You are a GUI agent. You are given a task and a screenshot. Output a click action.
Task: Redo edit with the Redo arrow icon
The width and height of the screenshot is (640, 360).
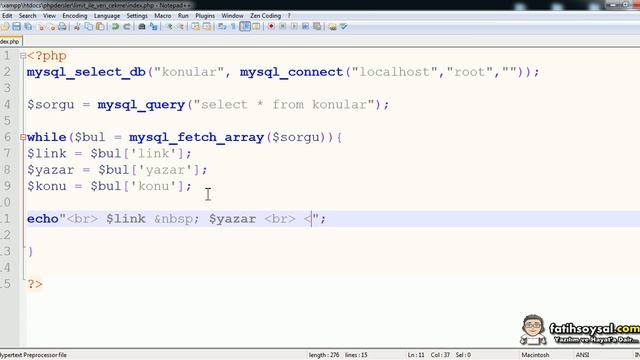tap(127, 27)
